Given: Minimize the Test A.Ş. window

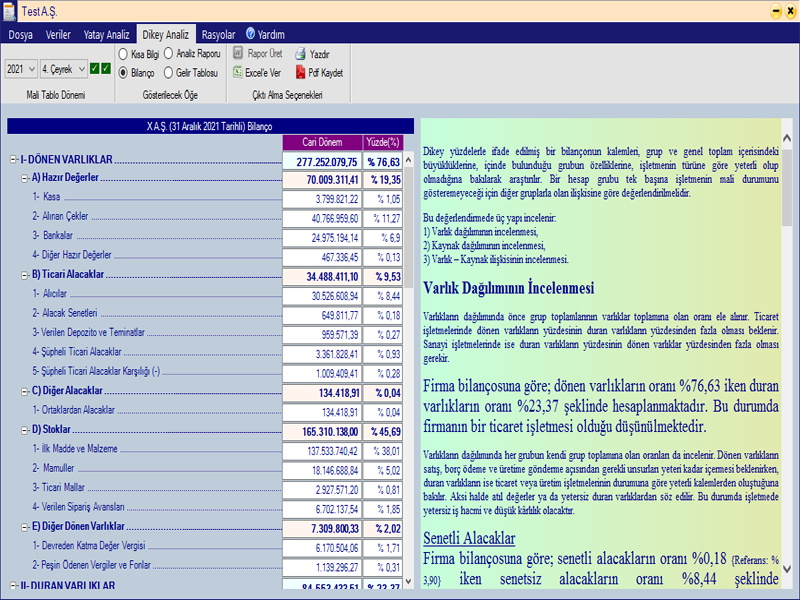Looking at the screenshot, I should (776, 11).
